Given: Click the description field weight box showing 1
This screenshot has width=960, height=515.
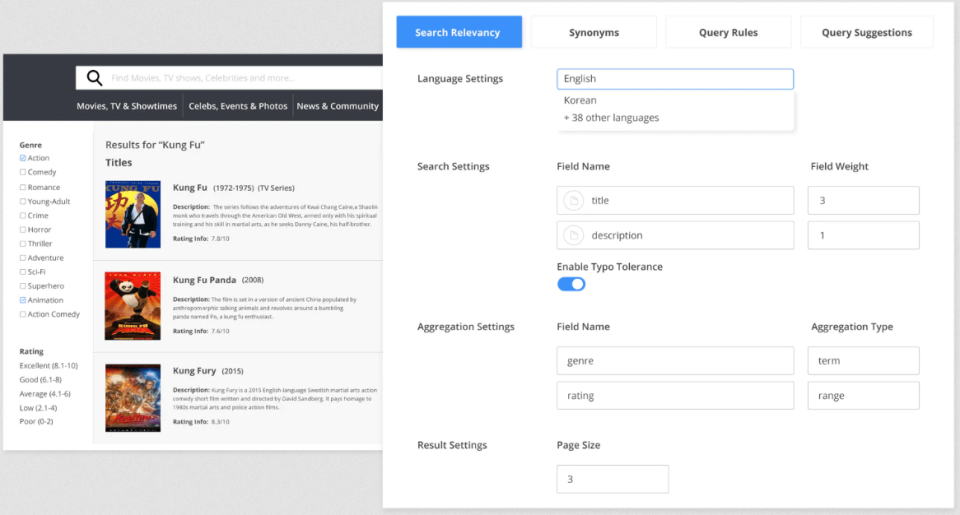Looking at the screenshot, I should [x=863, y=235].
